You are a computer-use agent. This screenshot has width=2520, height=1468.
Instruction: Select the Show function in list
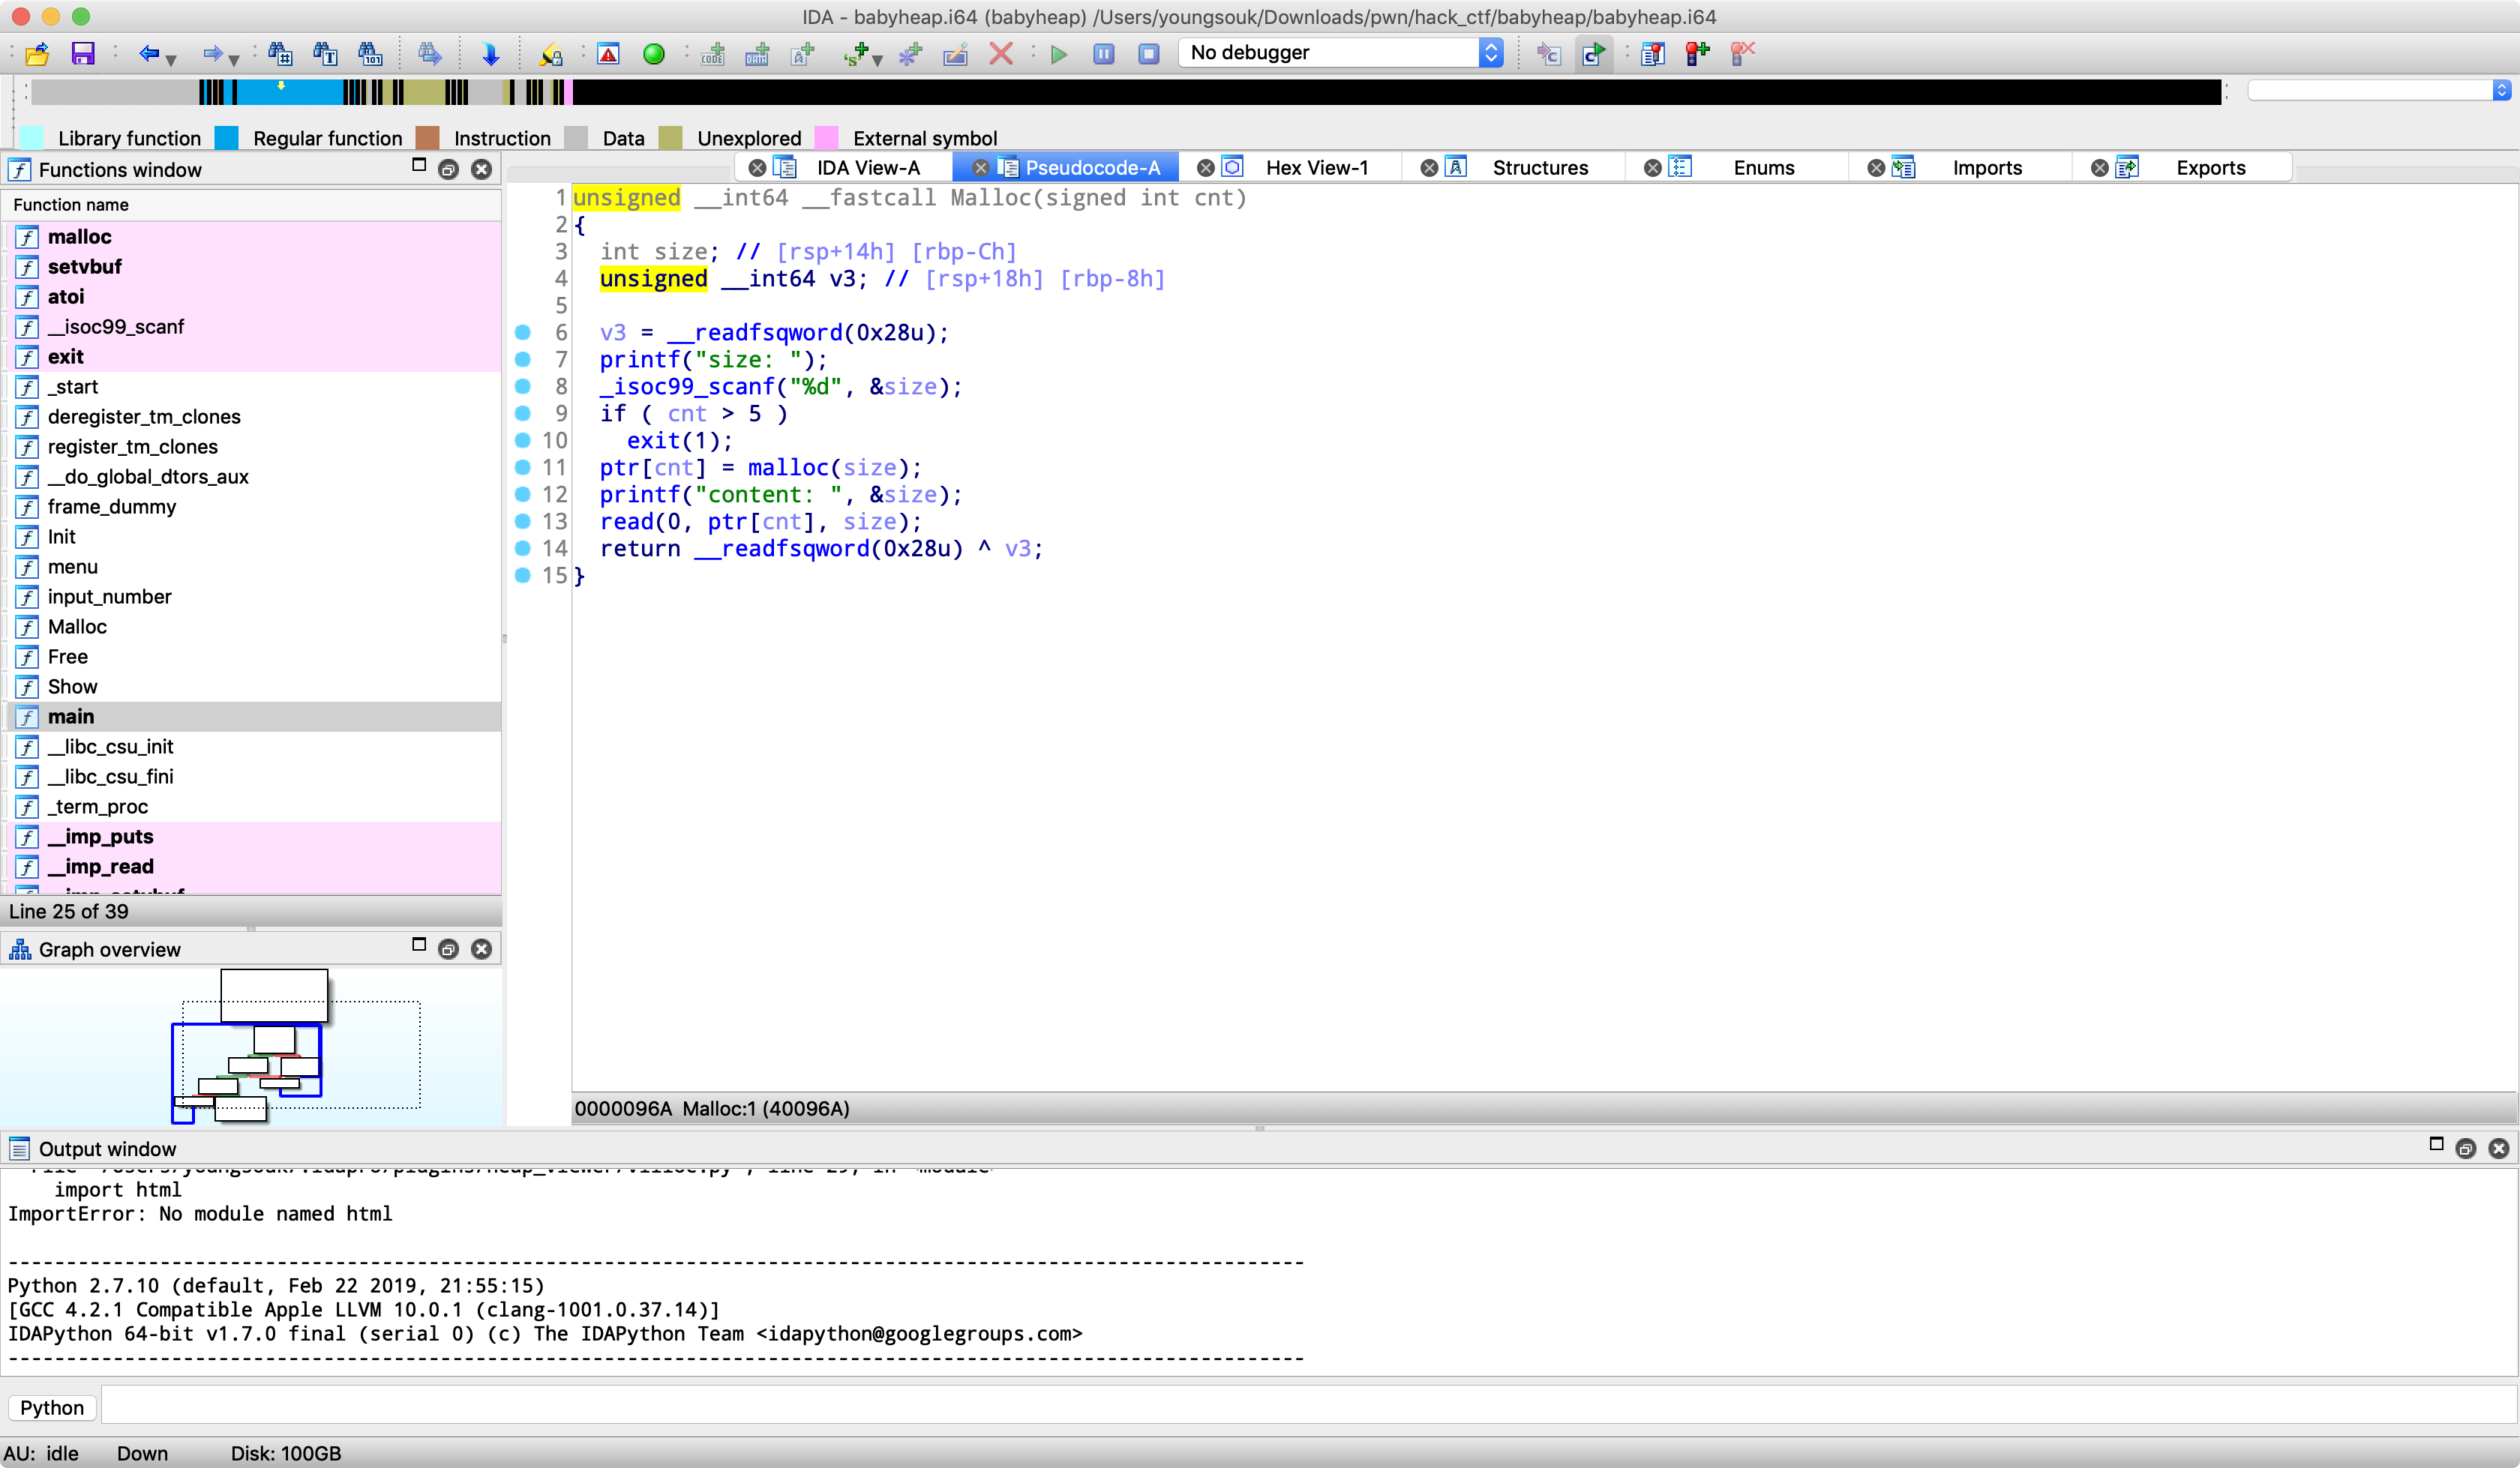tap(72, 686)
